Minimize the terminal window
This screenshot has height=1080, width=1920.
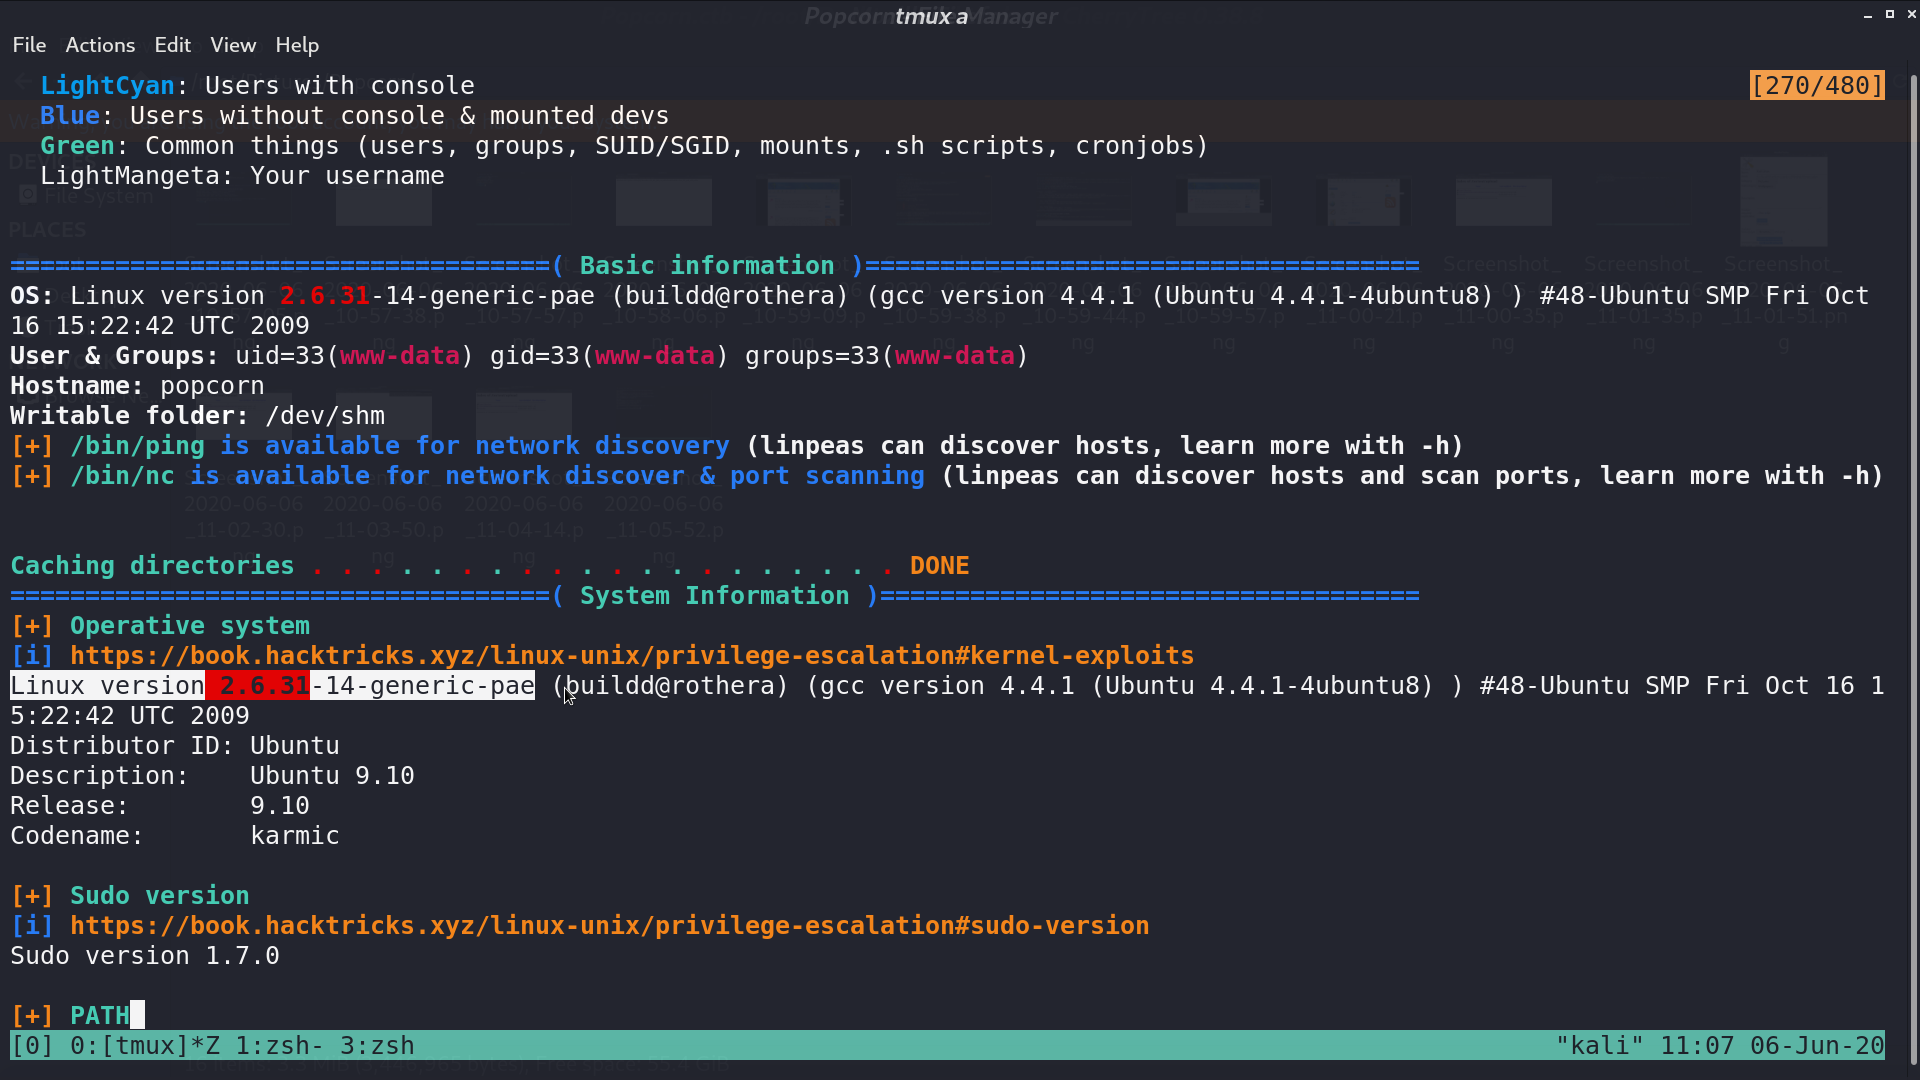tap(1867, 15)
